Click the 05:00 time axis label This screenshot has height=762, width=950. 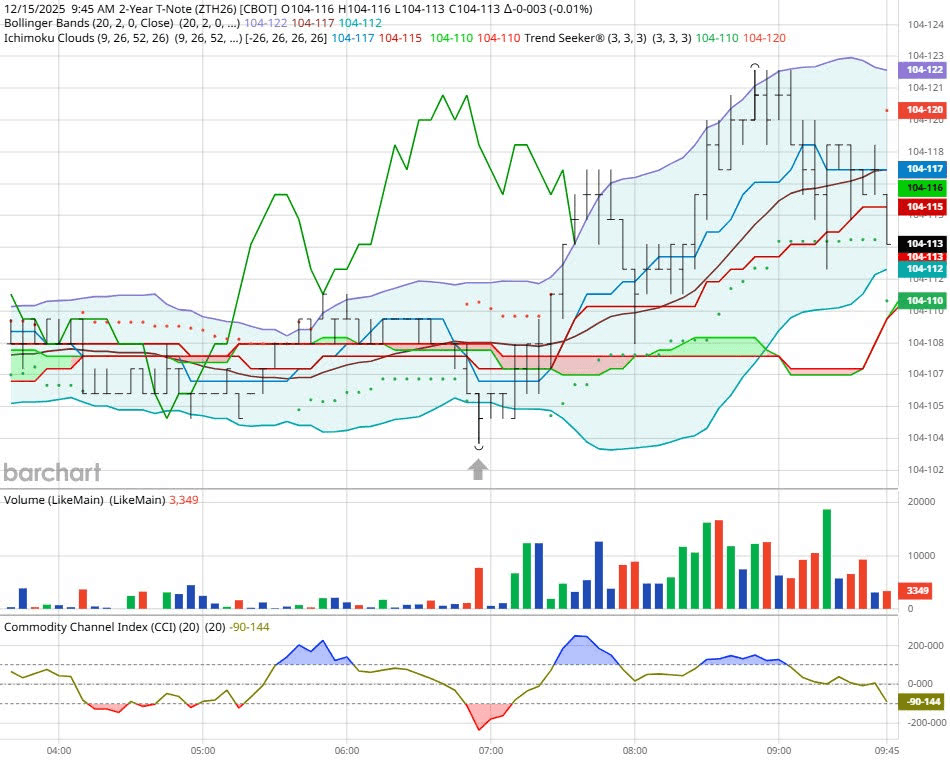tap(202, 750)
